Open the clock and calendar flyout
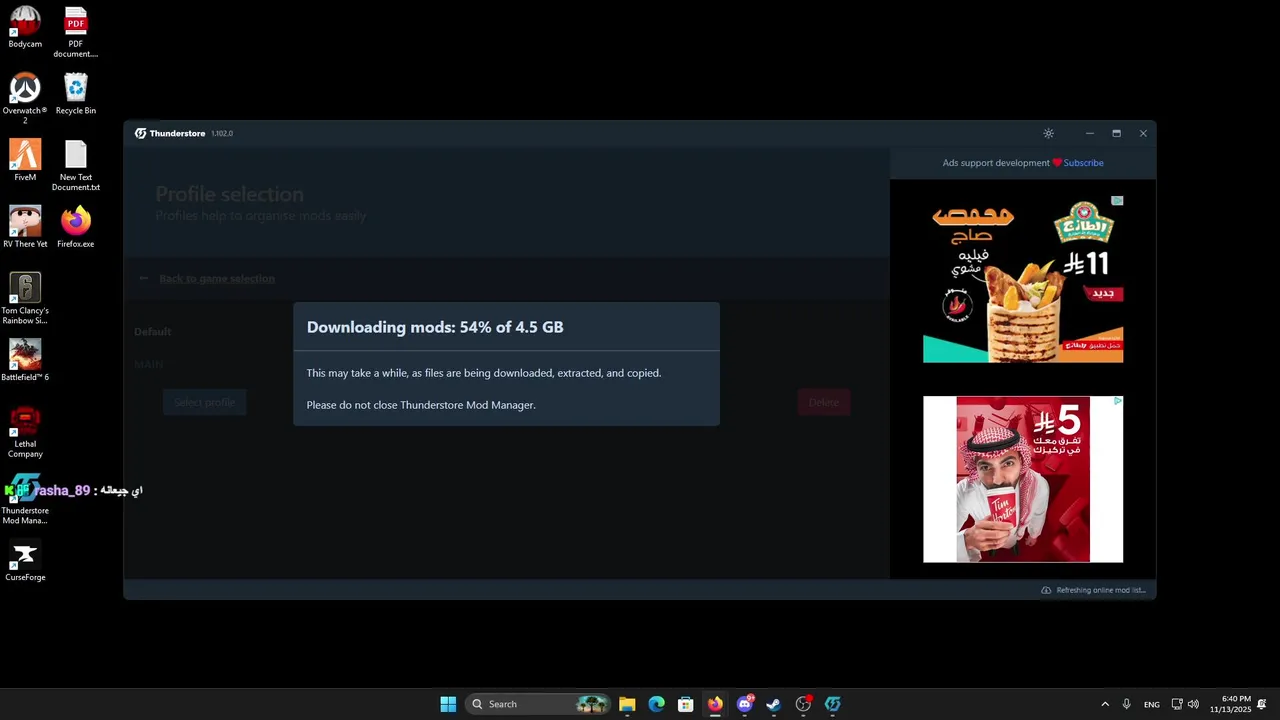The width and height of the screenshot is (1280, 720). [1230, 704]
